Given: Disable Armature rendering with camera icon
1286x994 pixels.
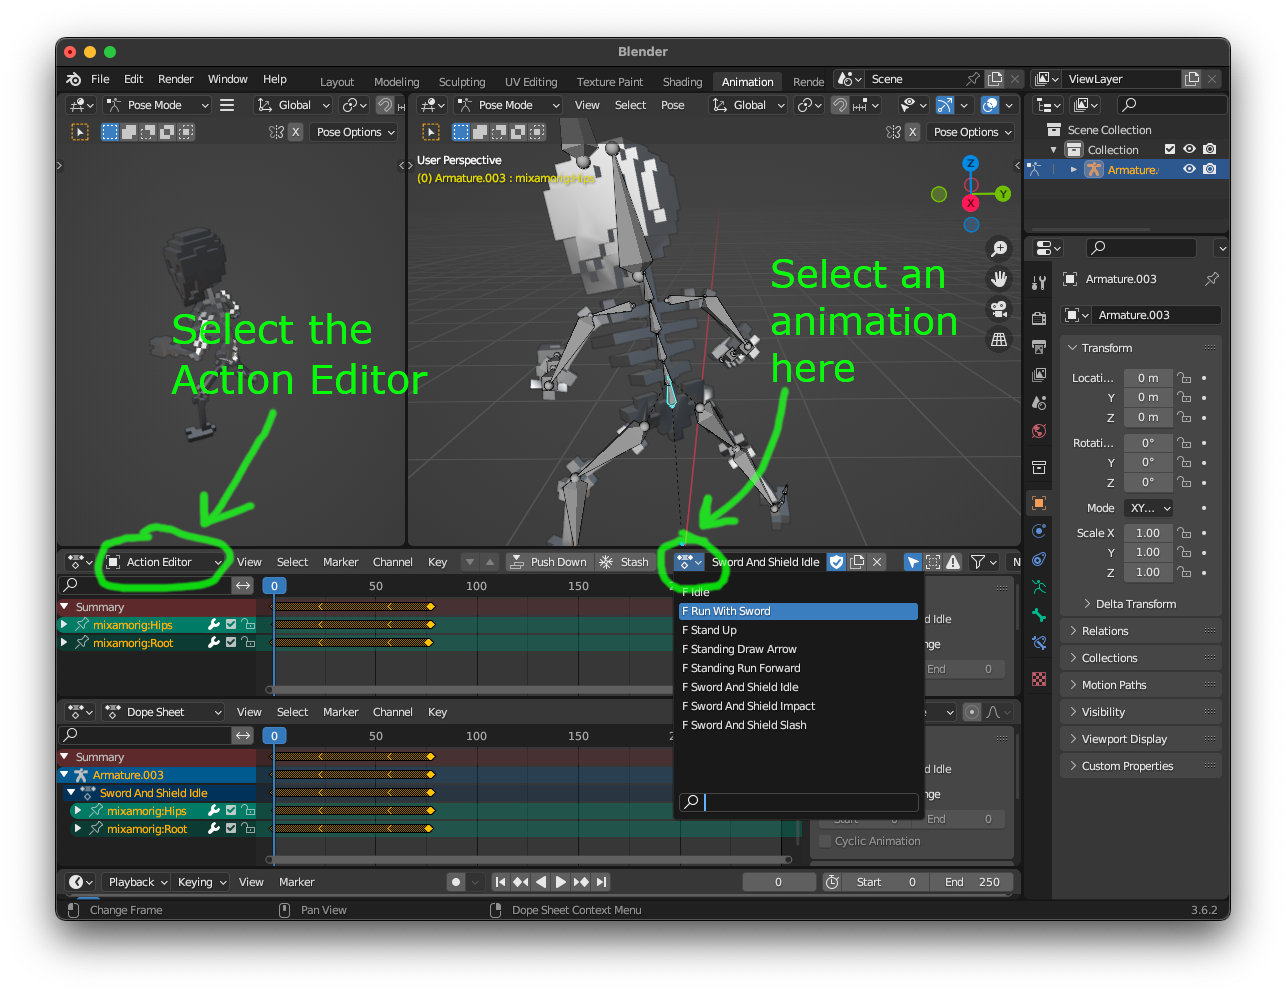Looking at the screenshot, I should point(1210,170).
